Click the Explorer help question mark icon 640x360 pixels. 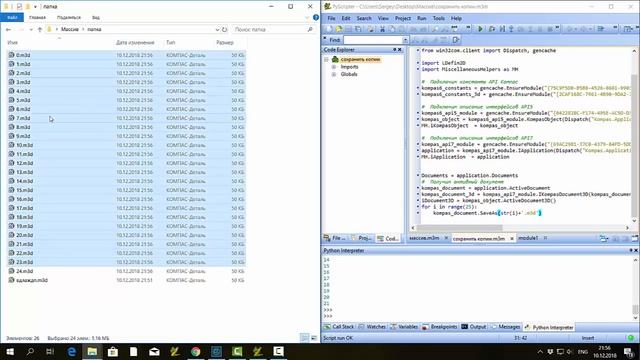[316, 18]
